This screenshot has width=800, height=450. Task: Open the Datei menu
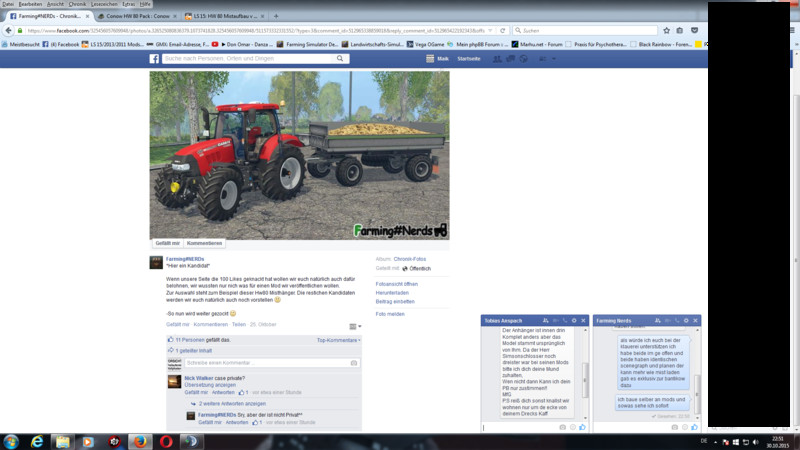(8, 4)
